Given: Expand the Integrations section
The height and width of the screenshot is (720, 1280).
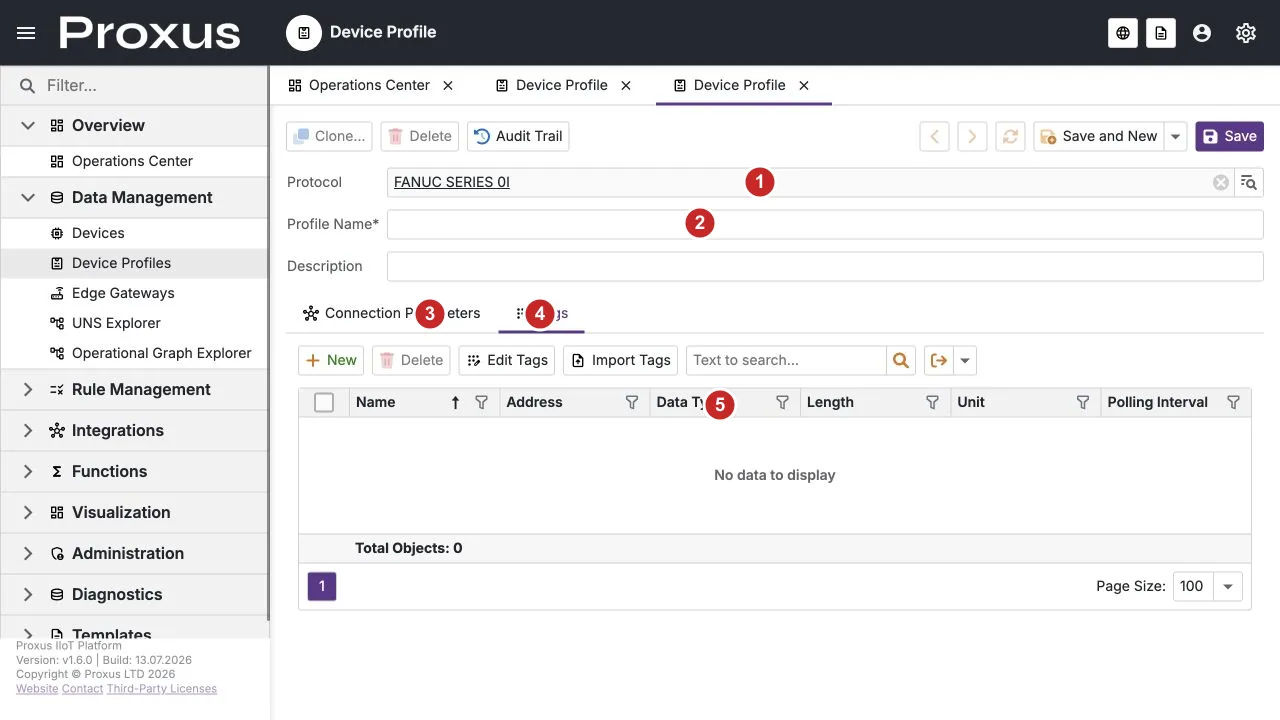Looking at the screenshot, I should (28, 430).
